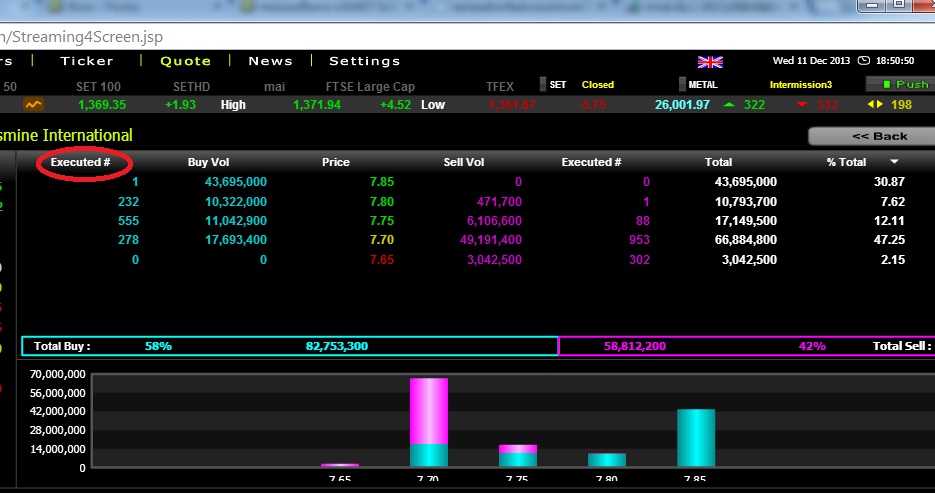Select the SET 100 index tab
The image size is (935, 495).
98,86
